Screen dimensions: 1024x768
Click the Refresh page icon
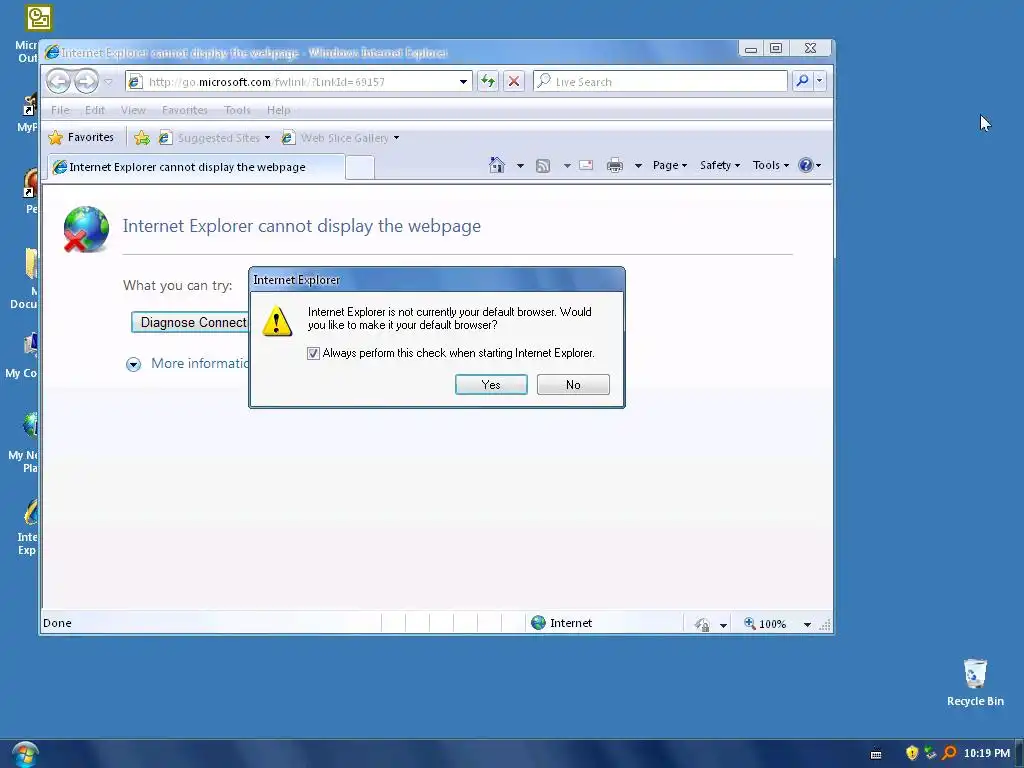(x=488, y=82)
